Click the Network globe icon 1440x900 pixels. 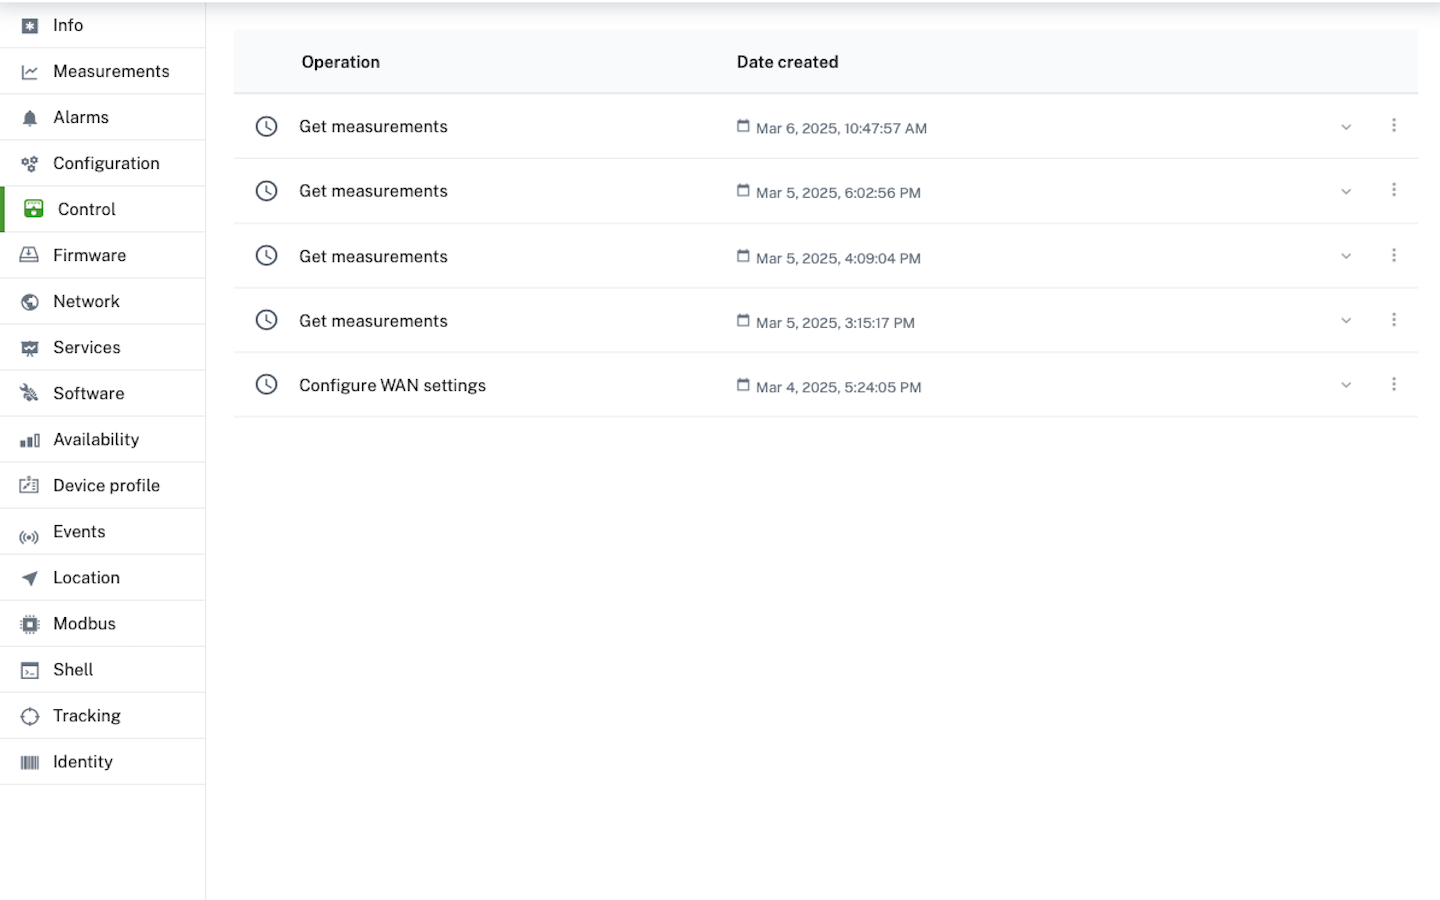point(30,302)
